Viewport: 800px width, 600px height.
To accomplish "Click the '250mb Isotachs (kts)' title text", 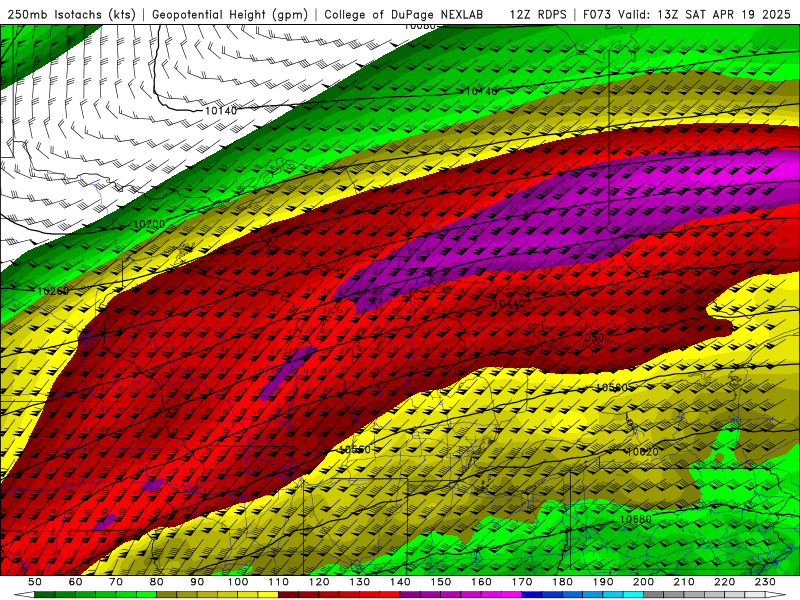I will (x=72, y=14).
